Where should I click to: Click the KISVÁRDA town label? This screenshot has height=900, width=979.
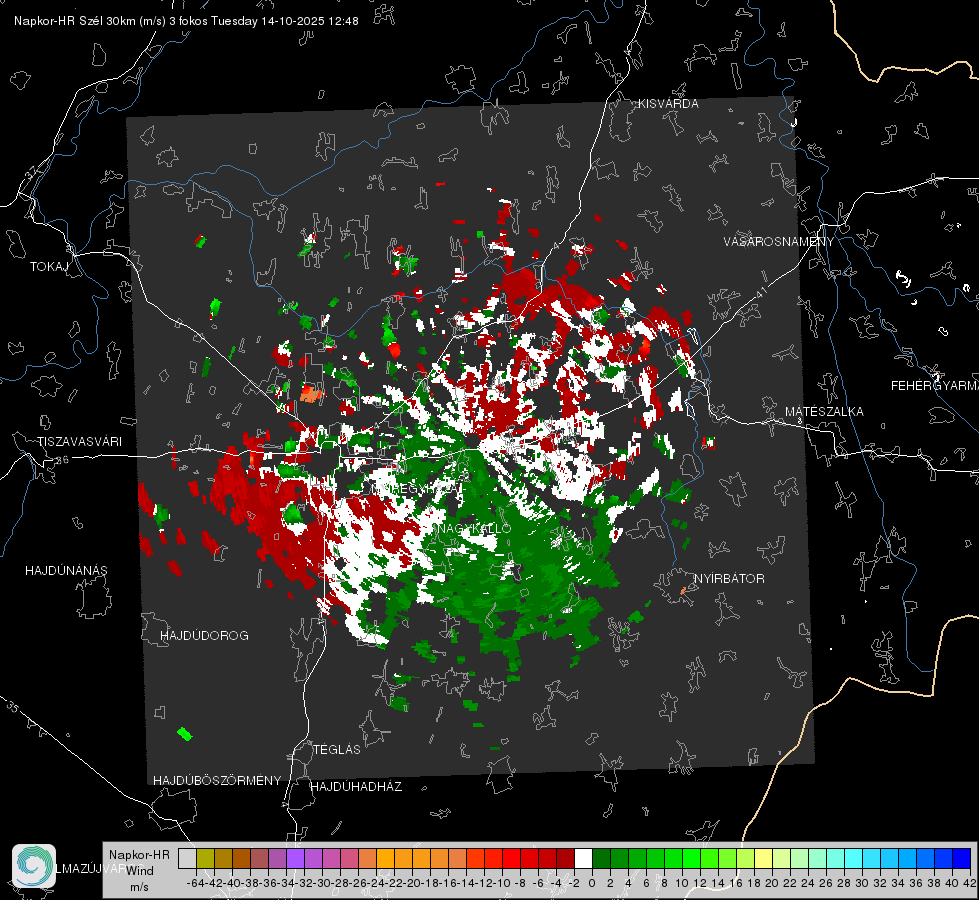tap(668, 104)
